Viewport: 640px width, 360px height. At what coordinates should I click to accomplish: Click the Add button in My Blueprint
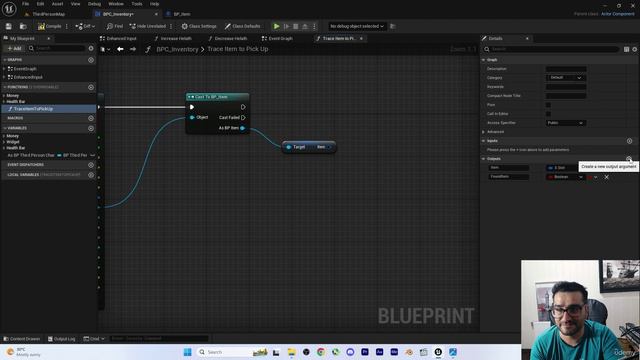click(x=14, y=48)
